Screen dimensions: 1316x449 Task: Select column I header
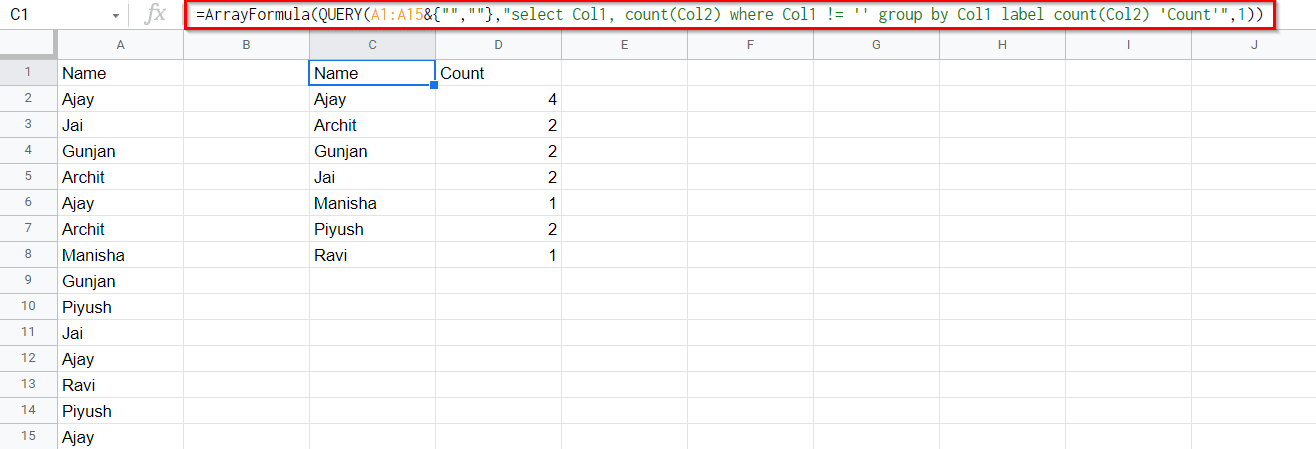pos(1128,45)
